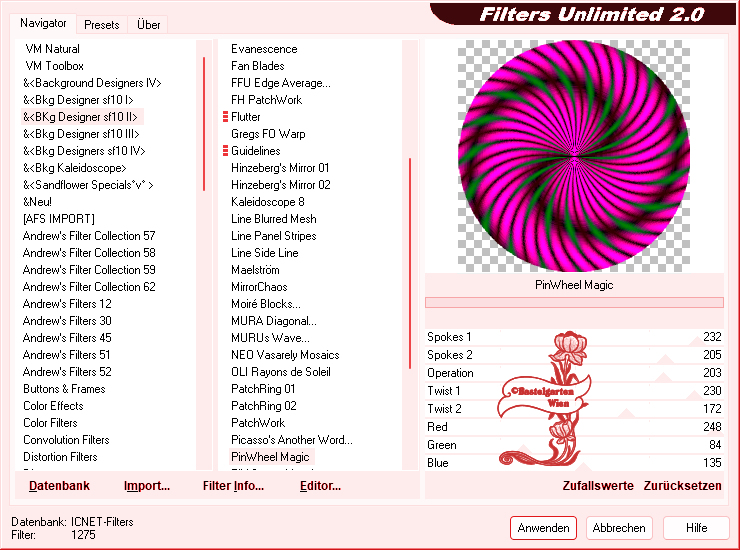Choose PinWheel Magic filter in list
740x550 pixels.
coord(270,457)
